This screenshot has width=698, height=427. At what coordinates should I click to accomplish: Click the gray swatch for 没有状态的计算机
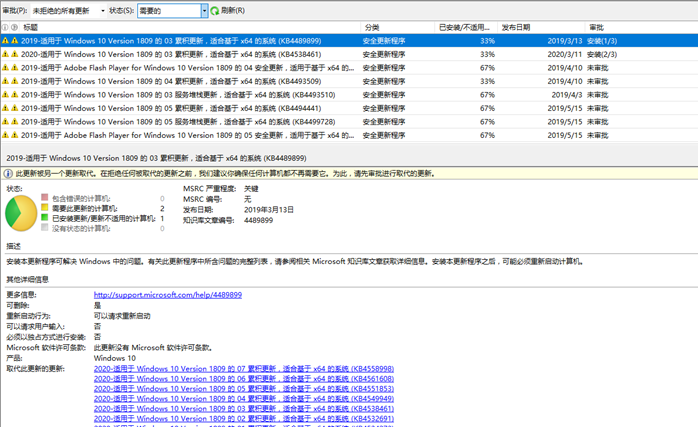[x=45, y=227]
